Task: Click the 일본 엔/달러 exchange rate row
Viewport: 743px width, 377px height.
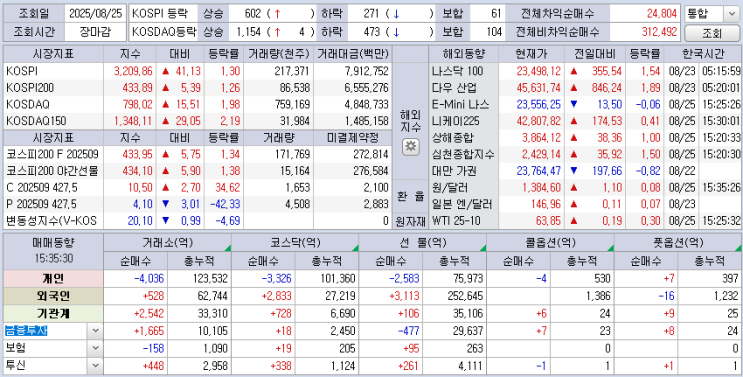Action: [x=585, y=204]
